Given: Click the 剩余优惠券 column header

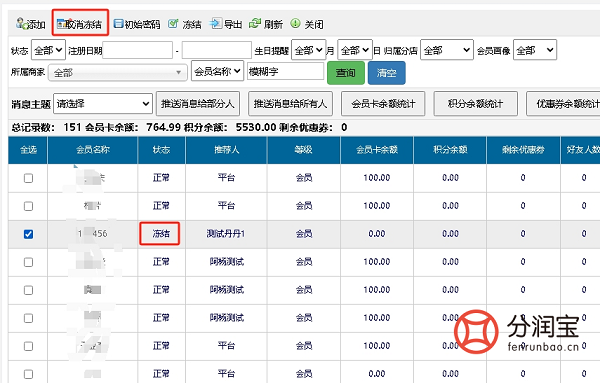Looking at the screenshot, I should point(523,150).
